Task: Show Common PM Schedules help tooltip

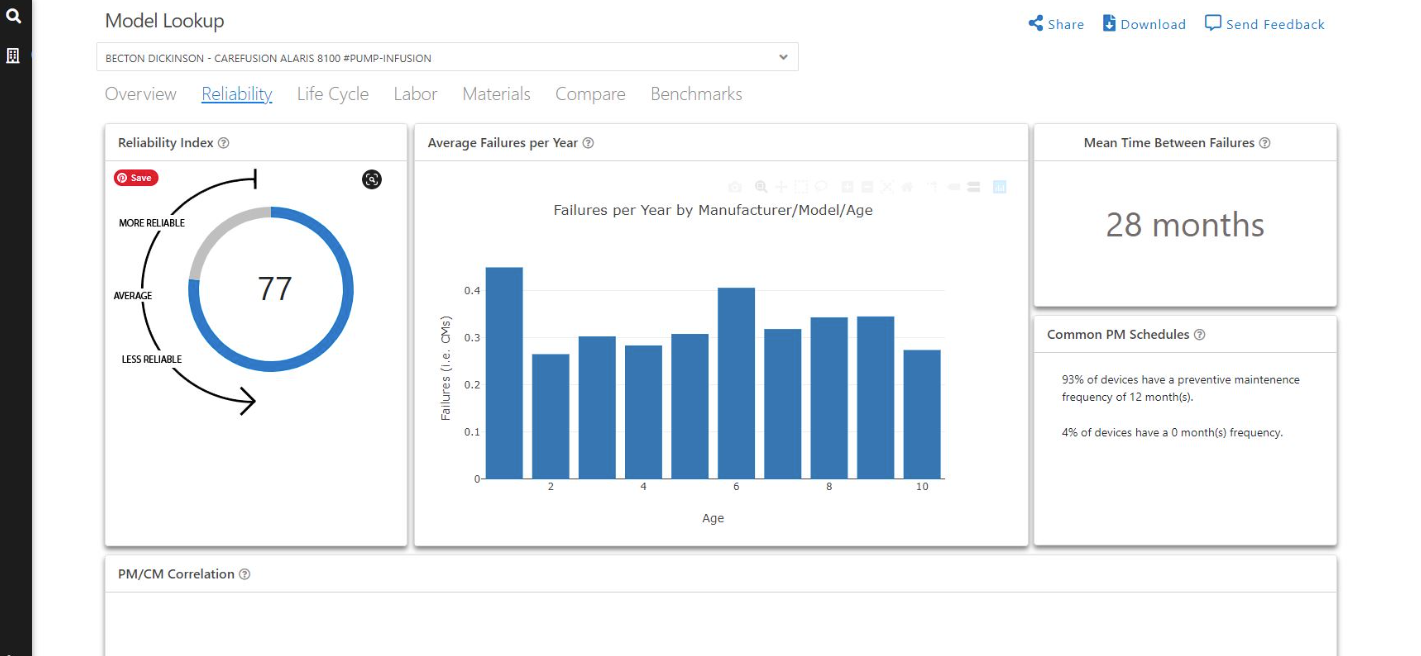Action: pos(1200,335)
